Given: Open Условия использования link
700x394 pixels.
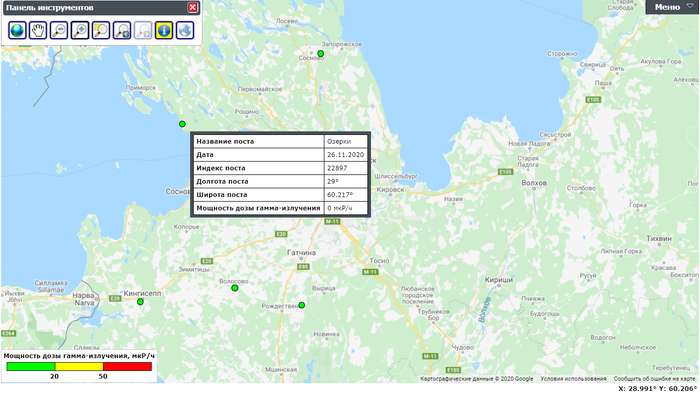Looking at the screenshot, I should point(573,379).
